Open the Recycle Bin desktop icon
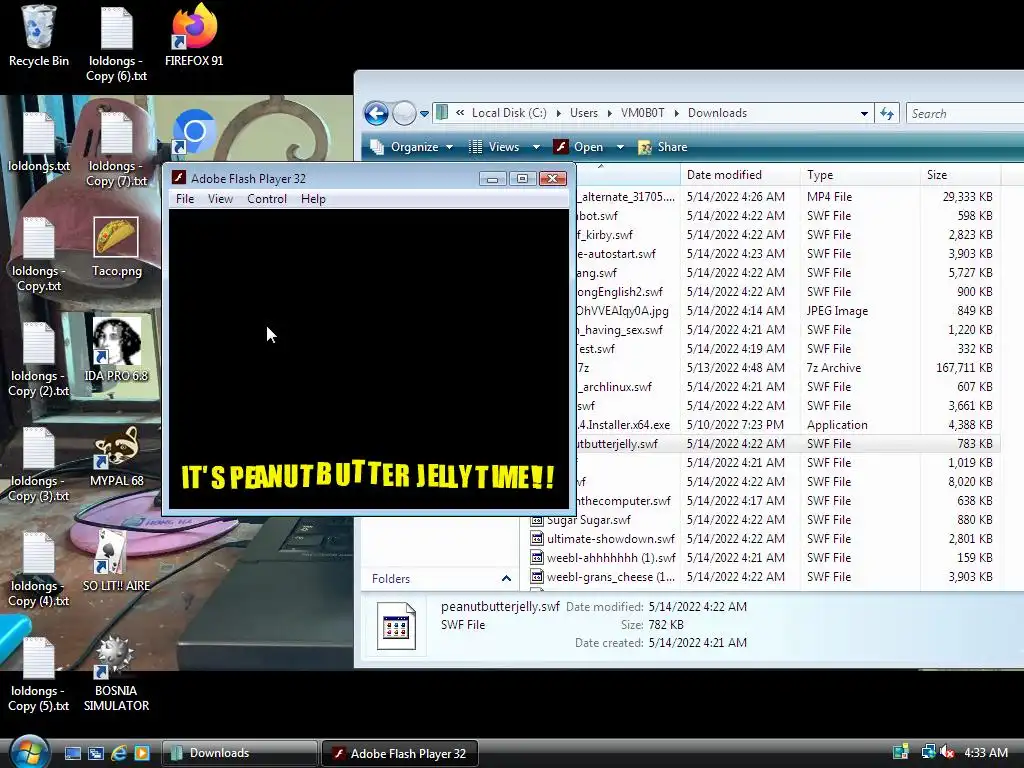This screenshot has width=1024, height=768. [x=39, y=36]
